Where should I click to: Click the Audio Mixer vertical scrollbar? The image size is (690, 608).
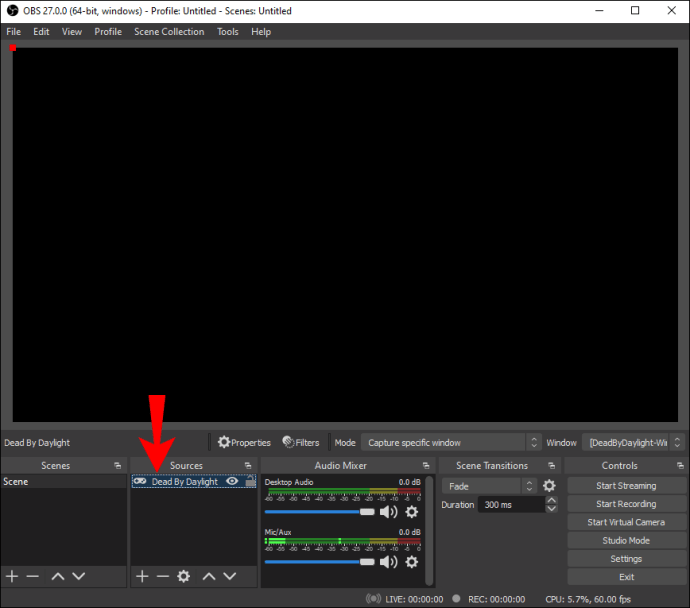(429, 530)
